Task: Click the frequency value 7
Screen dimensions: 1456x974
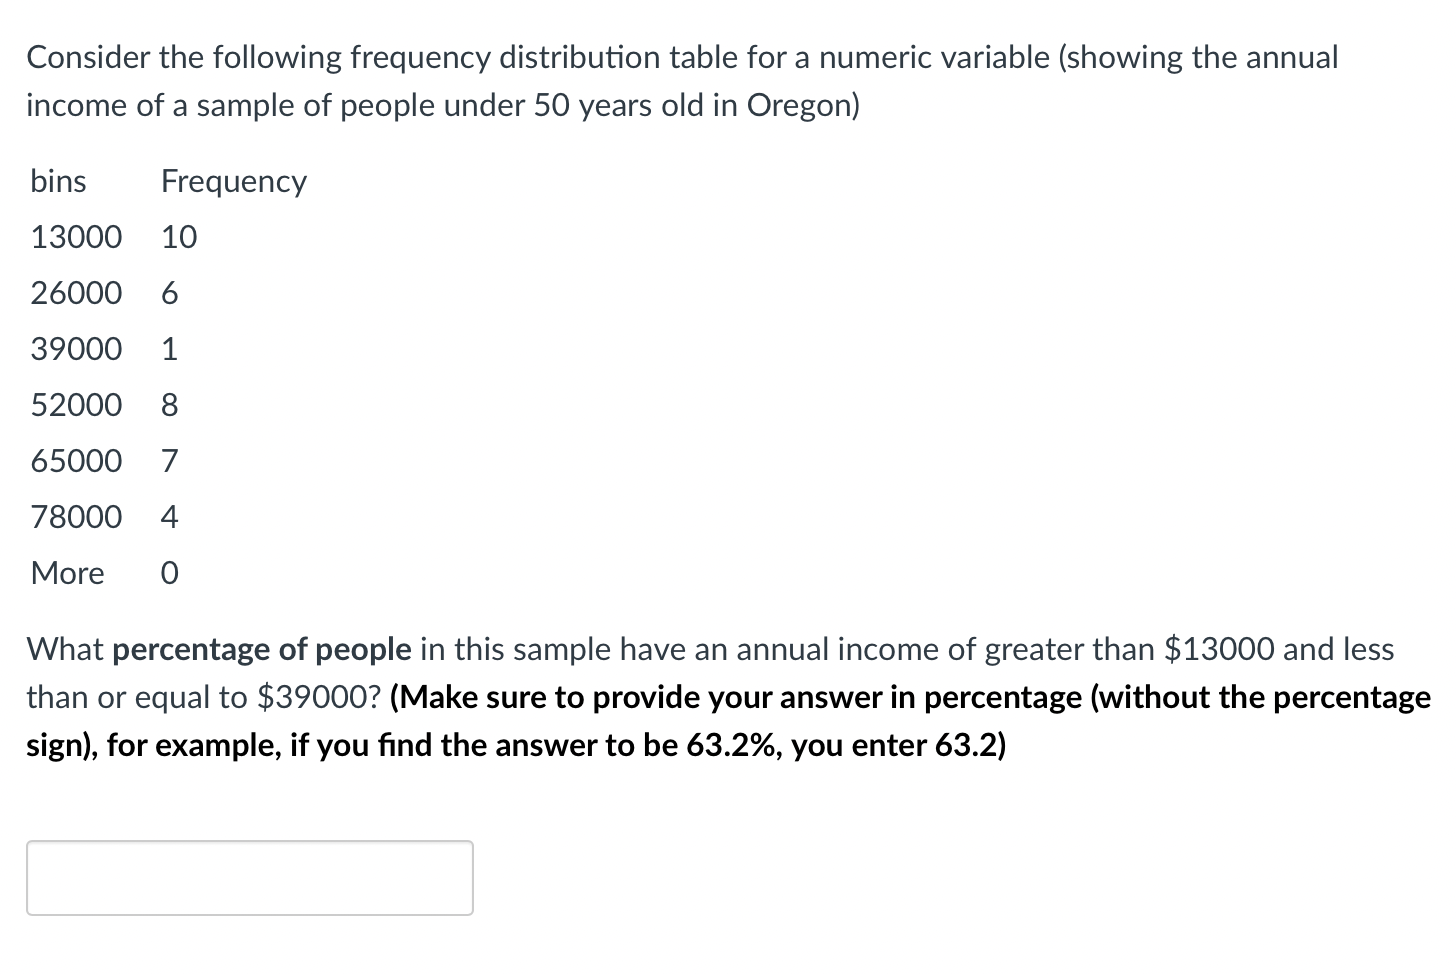Action: point(168,461)
